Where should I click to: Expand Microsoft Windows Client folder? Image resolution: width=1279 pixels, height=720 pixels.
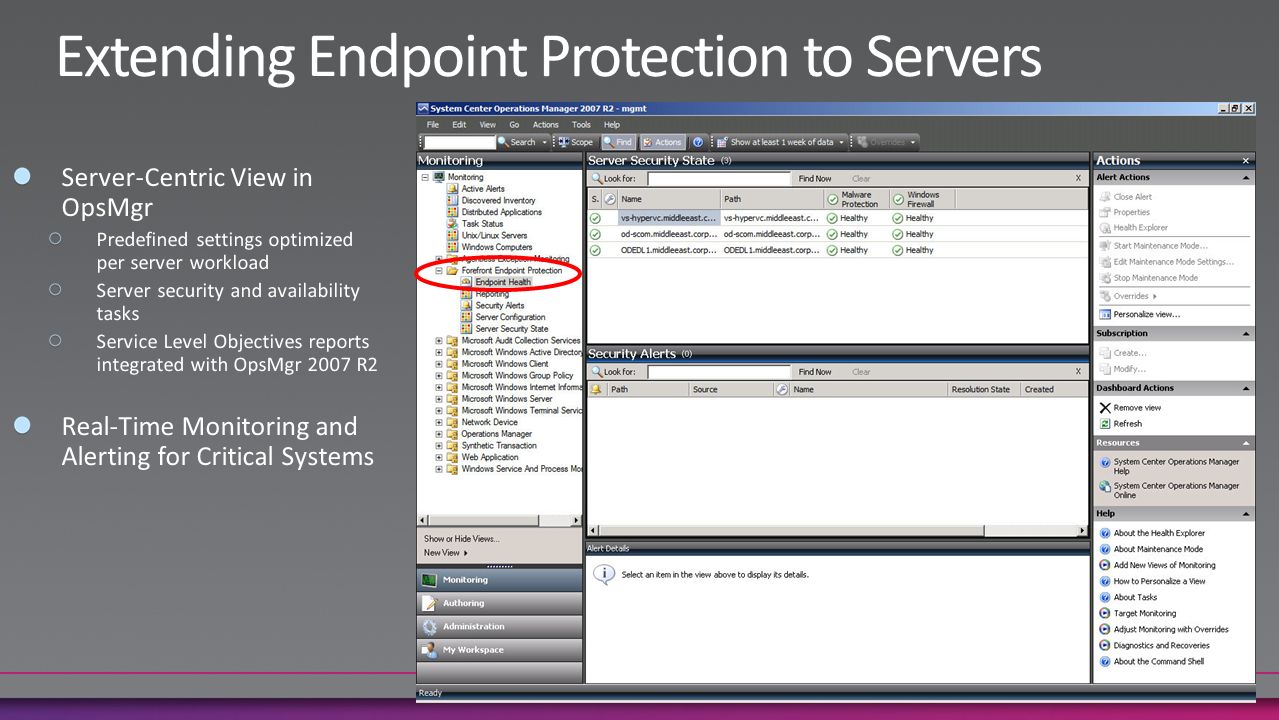point(439,364)
